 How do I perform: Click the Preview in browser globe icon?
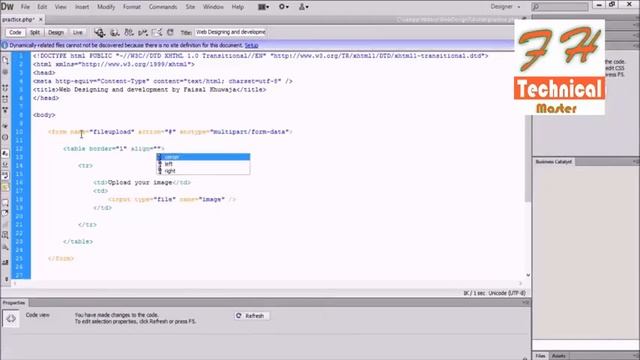coord(115,32)
